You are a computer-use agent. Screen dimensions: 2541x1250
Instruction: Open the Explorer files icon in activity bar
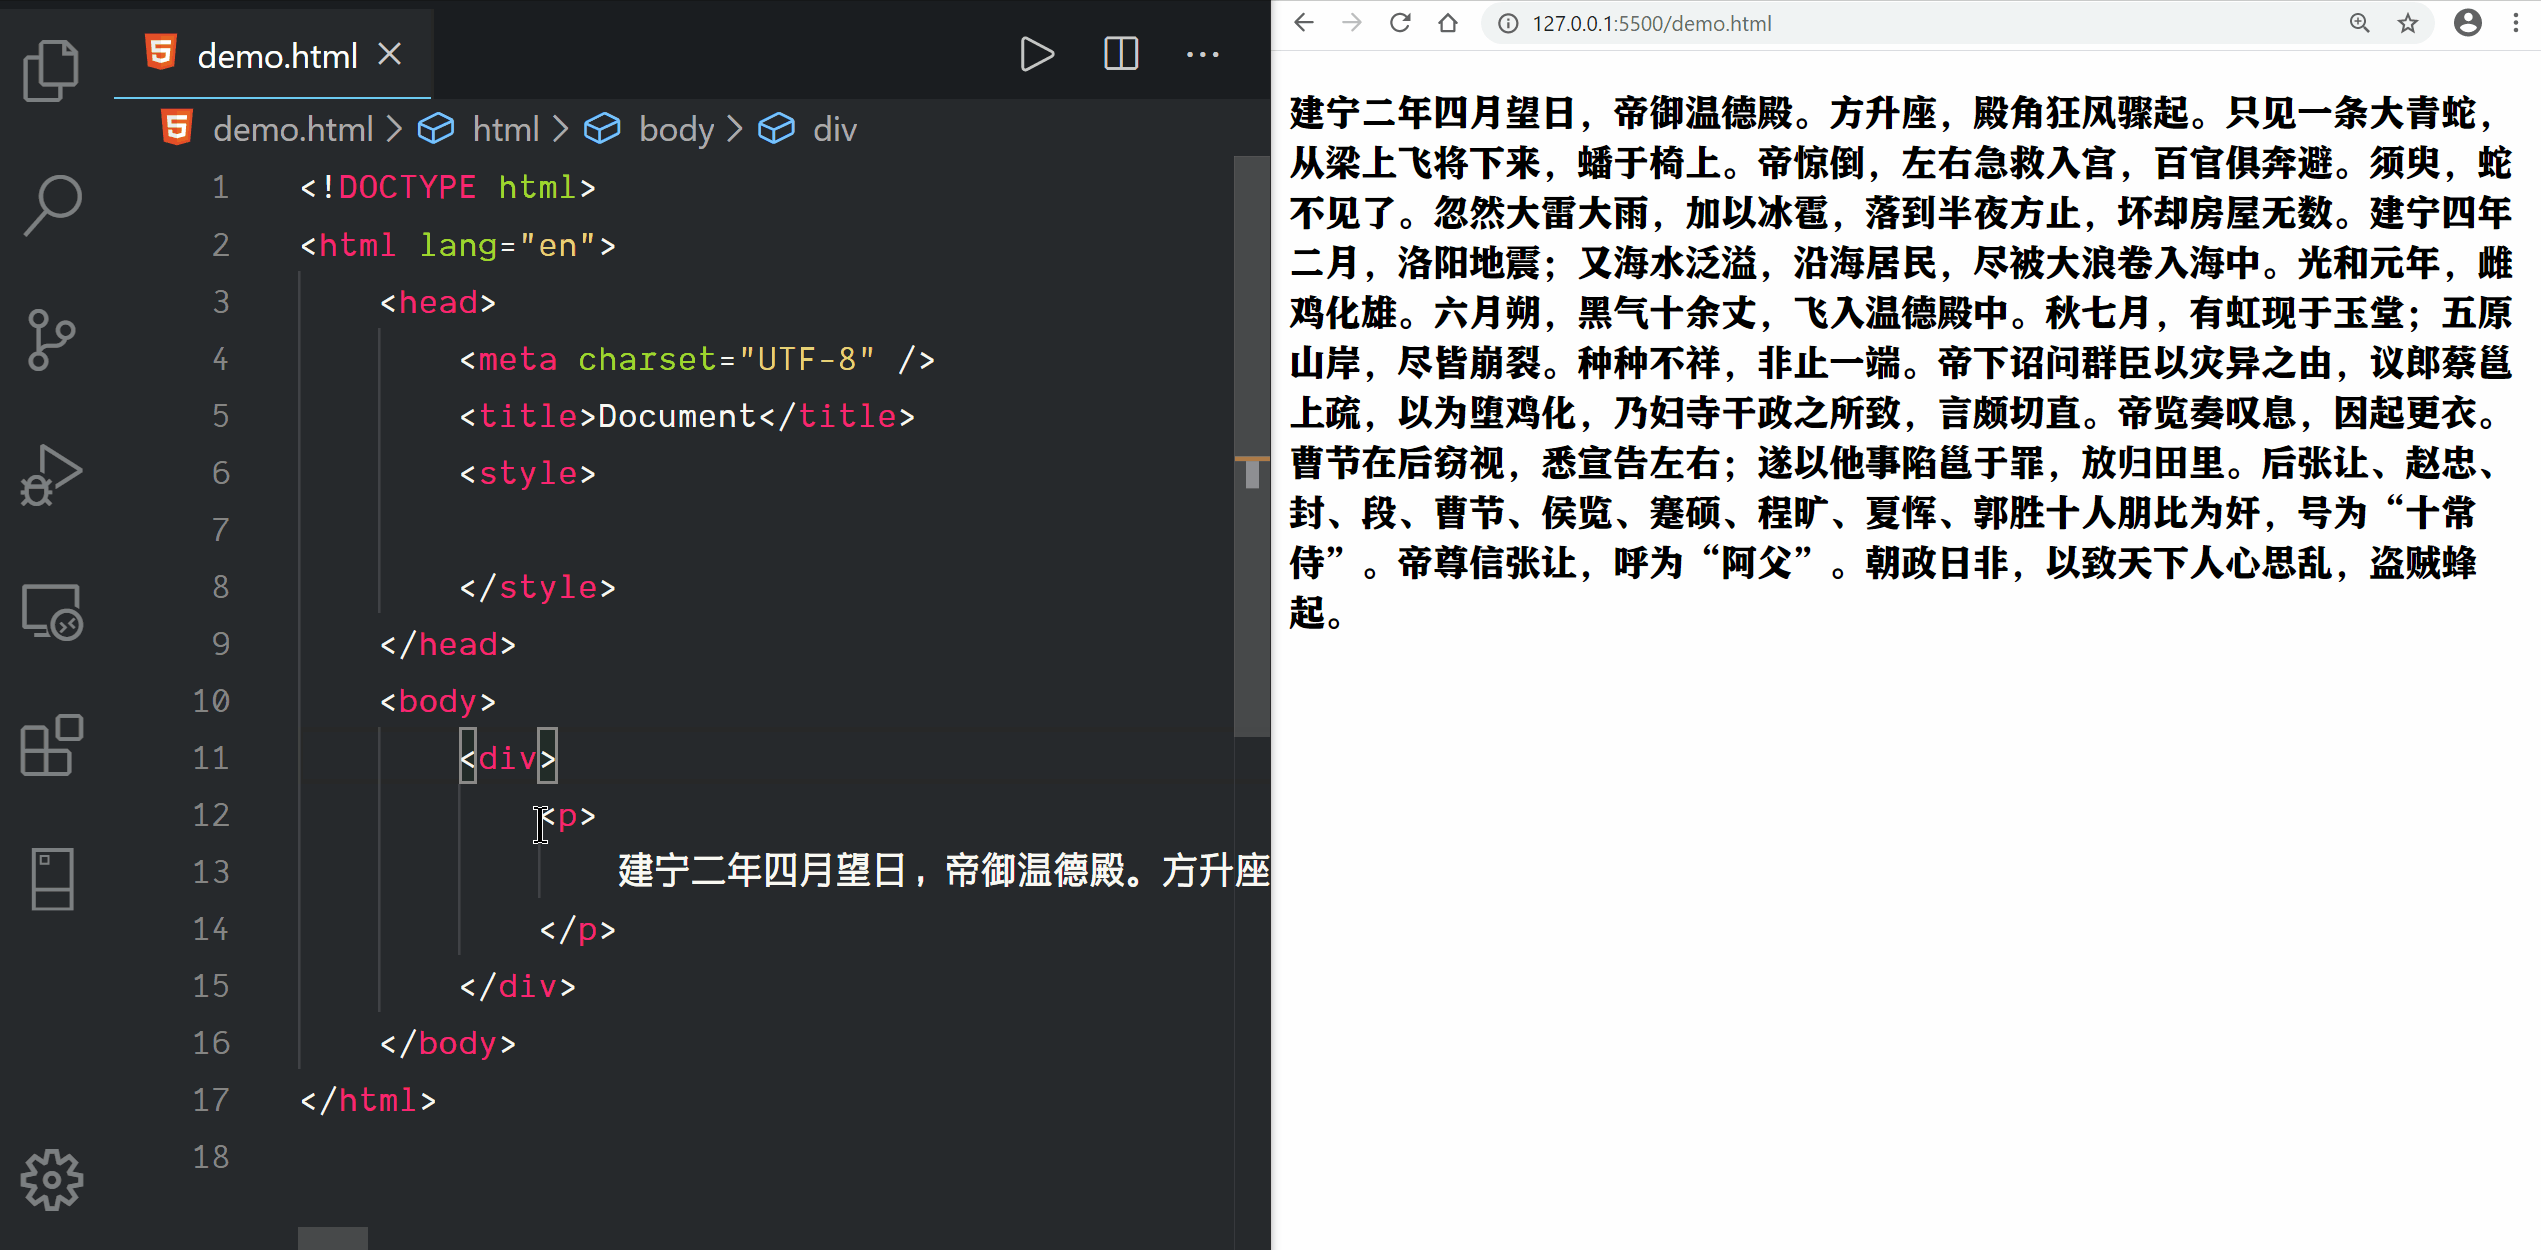point(51,70)
